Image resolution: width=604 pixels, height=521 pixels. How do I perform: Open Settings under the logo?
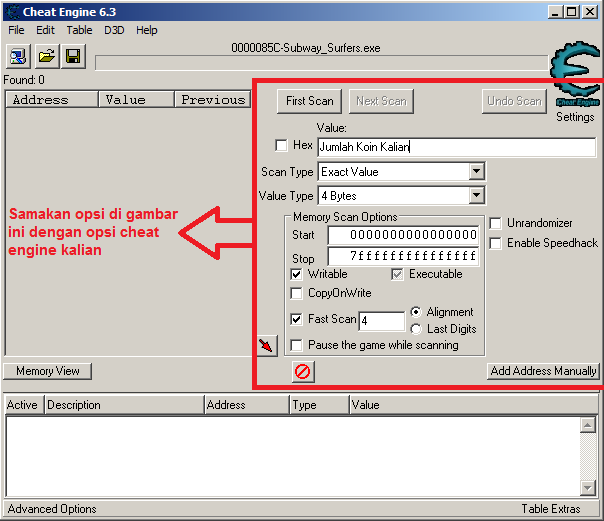[x=575, y=117]
